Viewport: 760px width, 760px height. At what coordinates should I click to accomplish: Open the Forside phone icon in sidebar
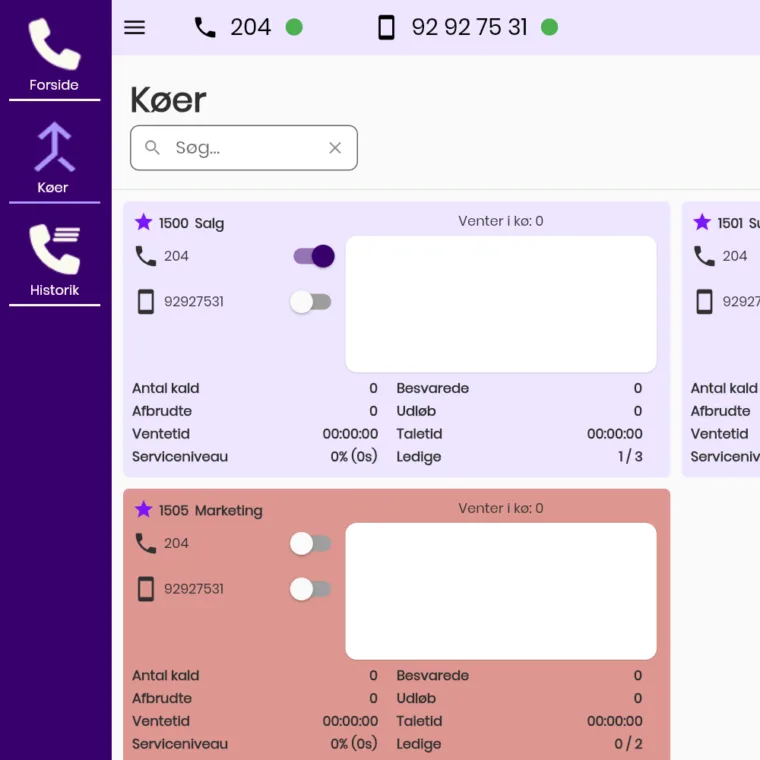click(54, 44)
